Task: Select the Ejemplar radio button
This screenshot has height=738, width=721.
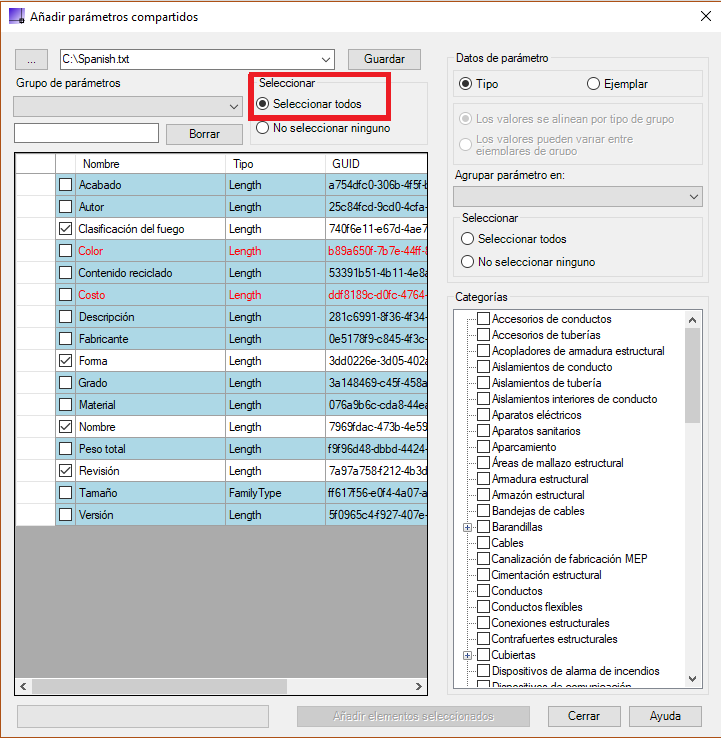Action: pos(593,84)
